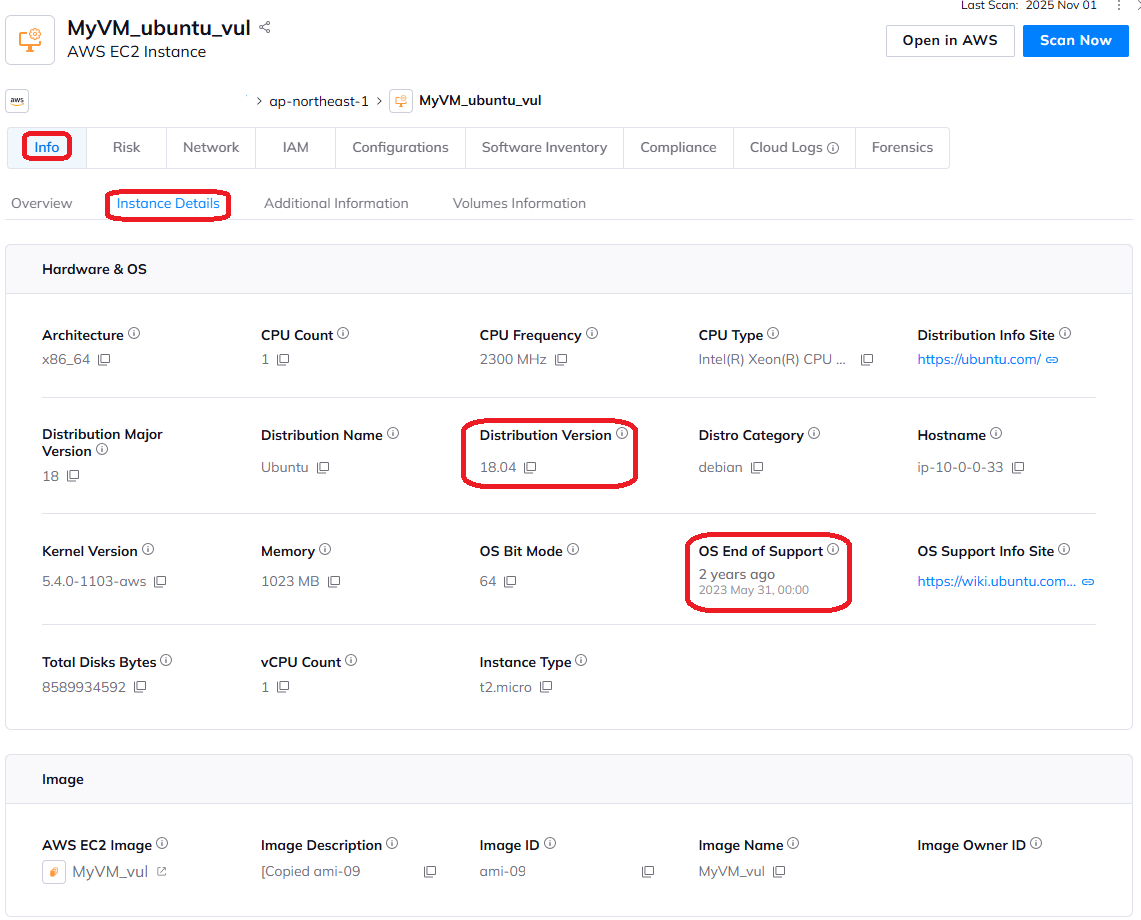Click the info icon beside Kernel Version
1141x920 pixels.
coord(148,550)
